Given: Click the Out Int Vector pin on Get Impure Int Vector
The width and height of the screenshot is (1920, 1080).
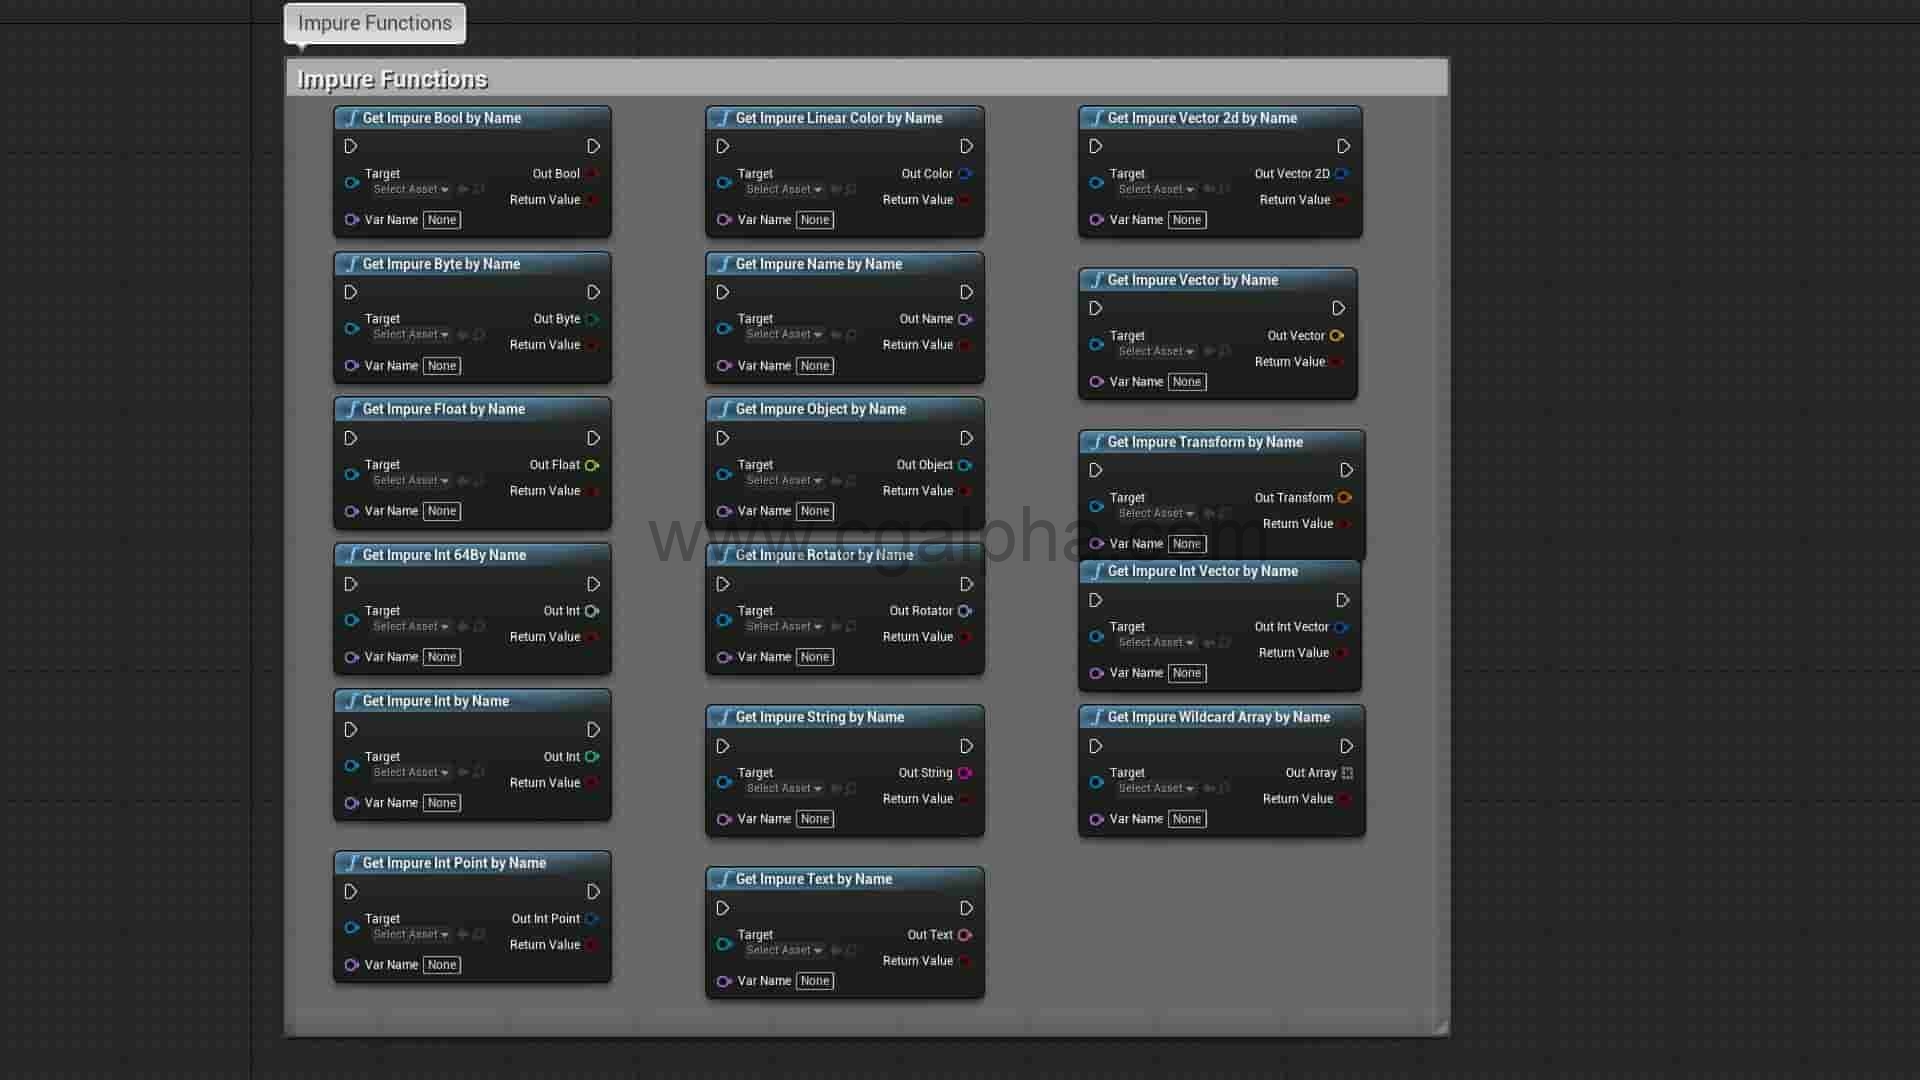Looking at the screenshot, I should coord(1343,627).
